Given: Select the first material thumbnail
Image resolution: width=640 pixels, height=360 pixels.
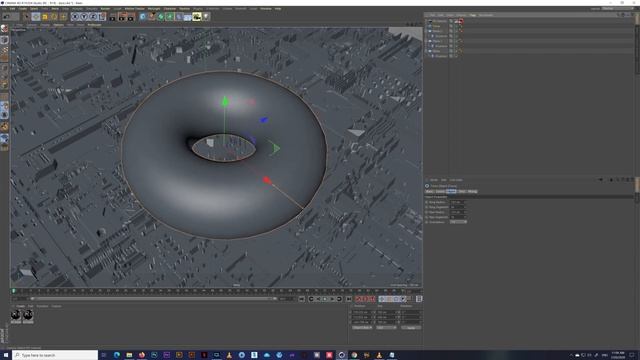Looking at the screenshot, I should coord(16,315).
